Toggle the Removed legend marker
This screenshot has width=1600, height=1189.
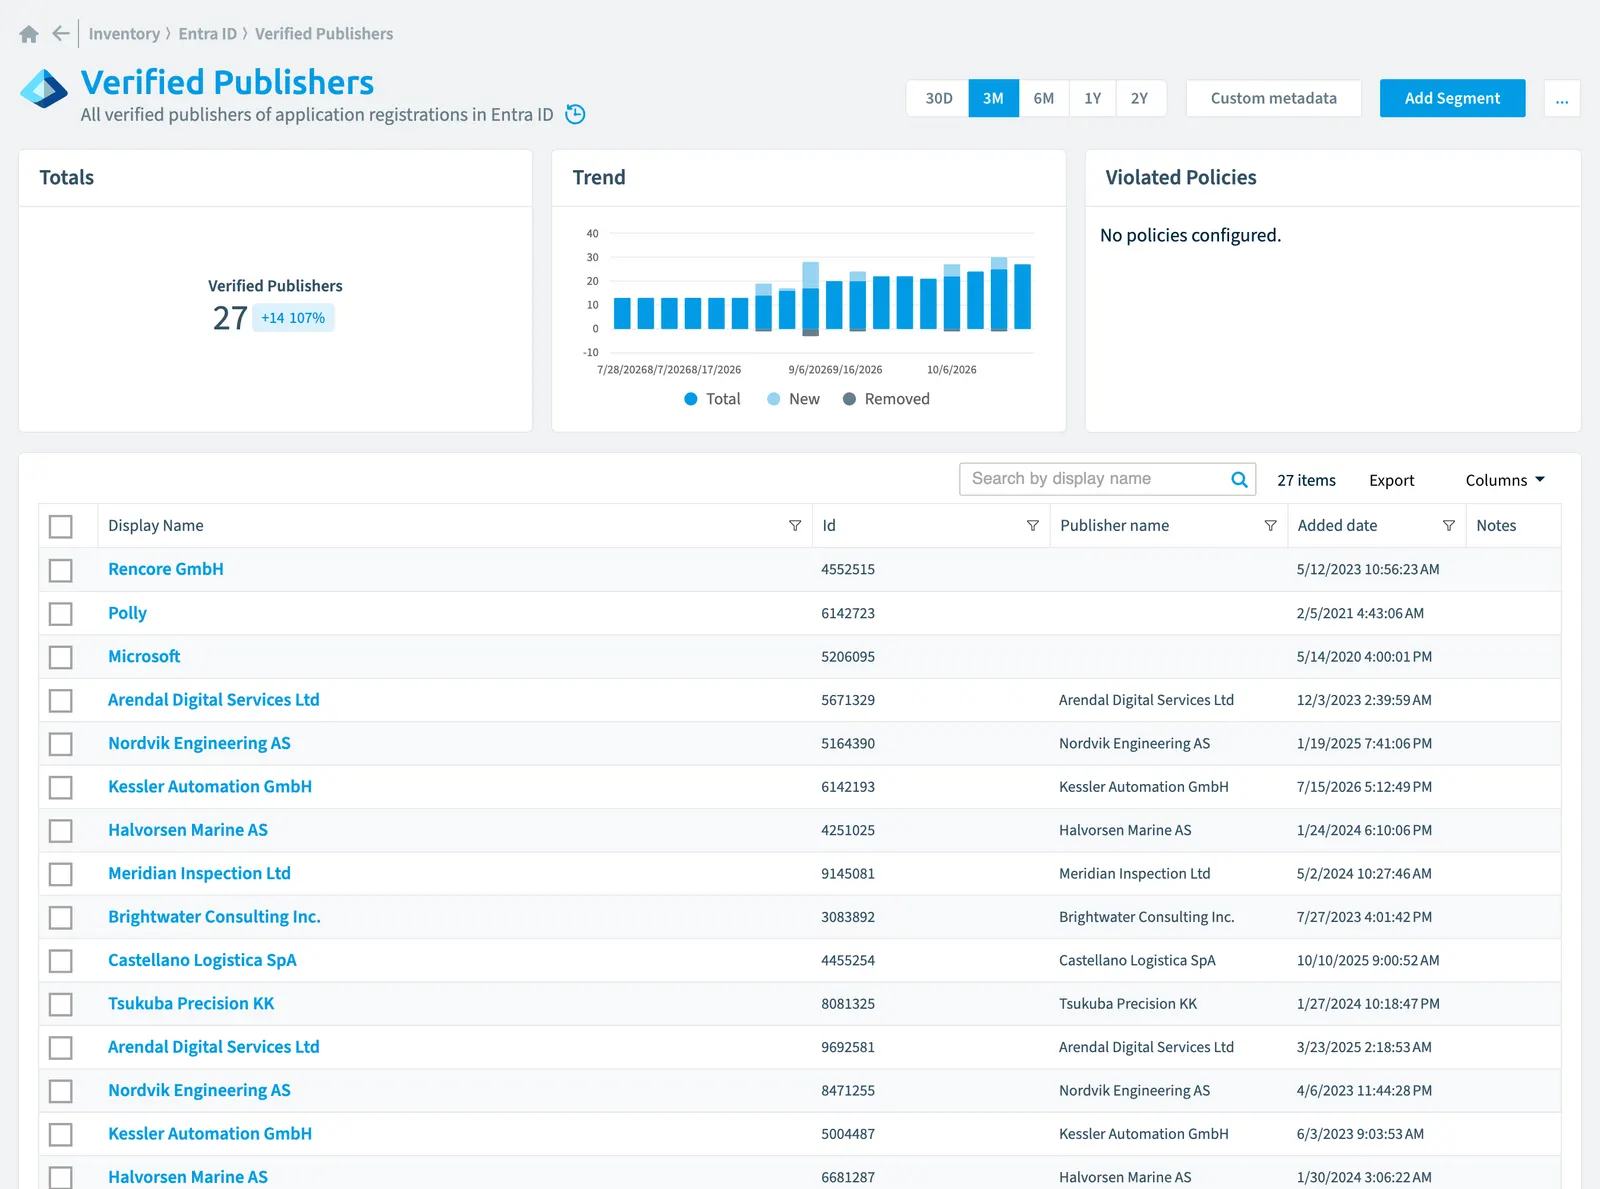click(849, 399)
